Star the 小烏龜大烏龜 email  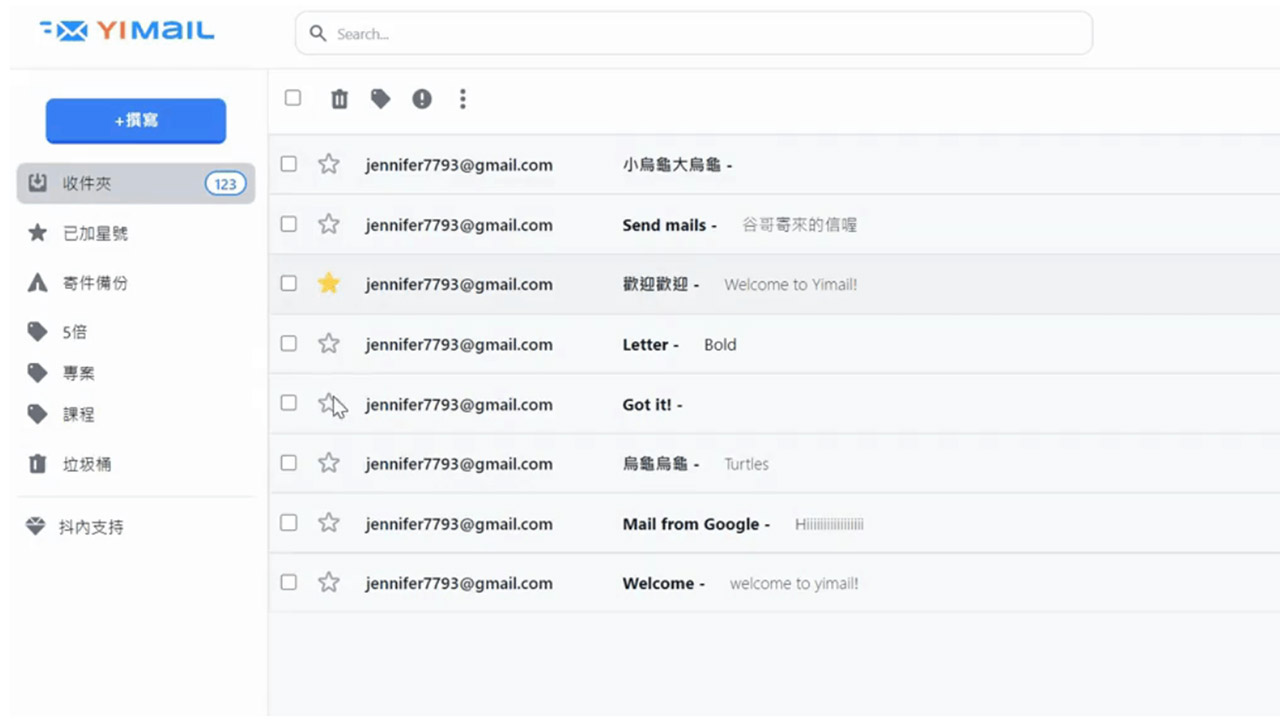[x=329, y=164]
